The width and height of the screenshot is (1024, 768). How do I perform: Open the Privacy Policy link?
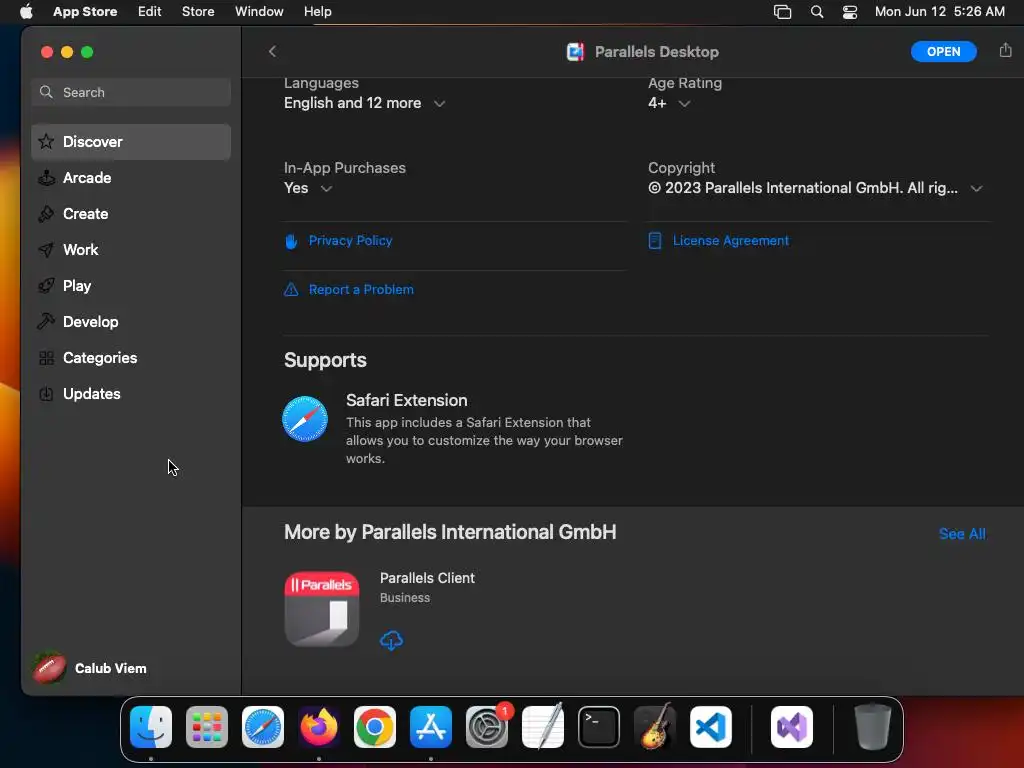point(351,240)
